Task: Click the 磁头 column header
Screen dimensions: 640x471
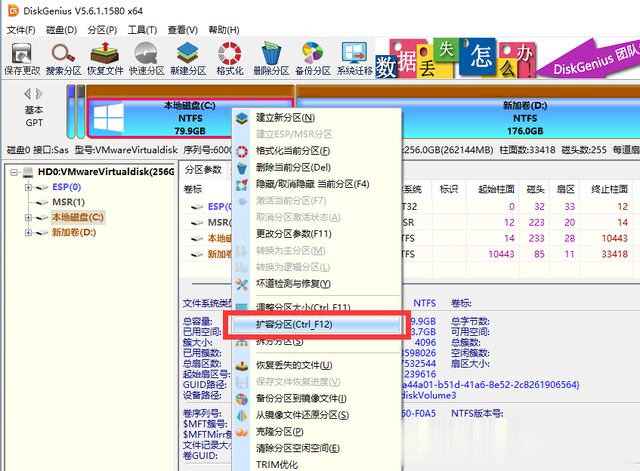Action: pos(535,189)
